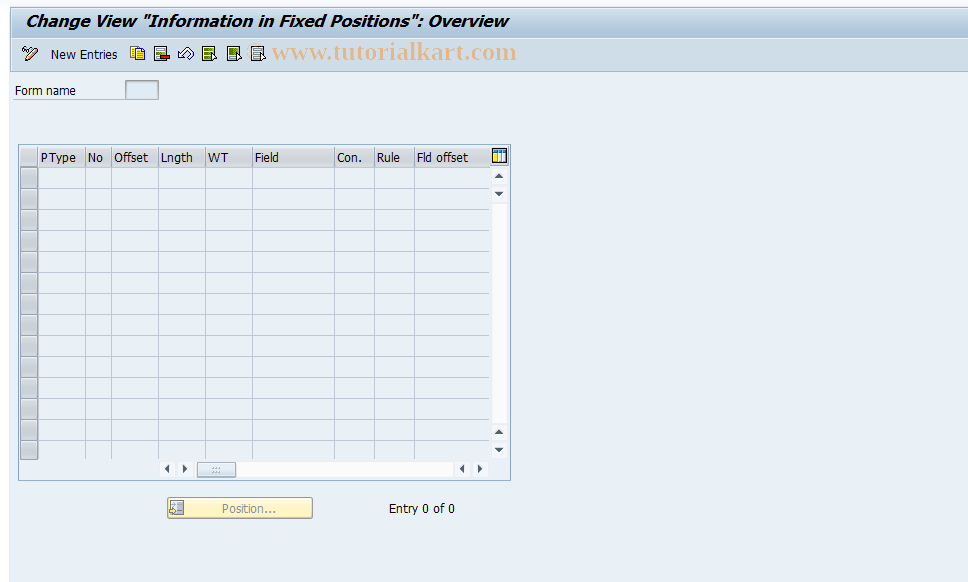Image resolution: width=968 pixels, height=582 pixels.
Task: Click the right-side horizontal scroll right arrow
Action: (480, 469)
